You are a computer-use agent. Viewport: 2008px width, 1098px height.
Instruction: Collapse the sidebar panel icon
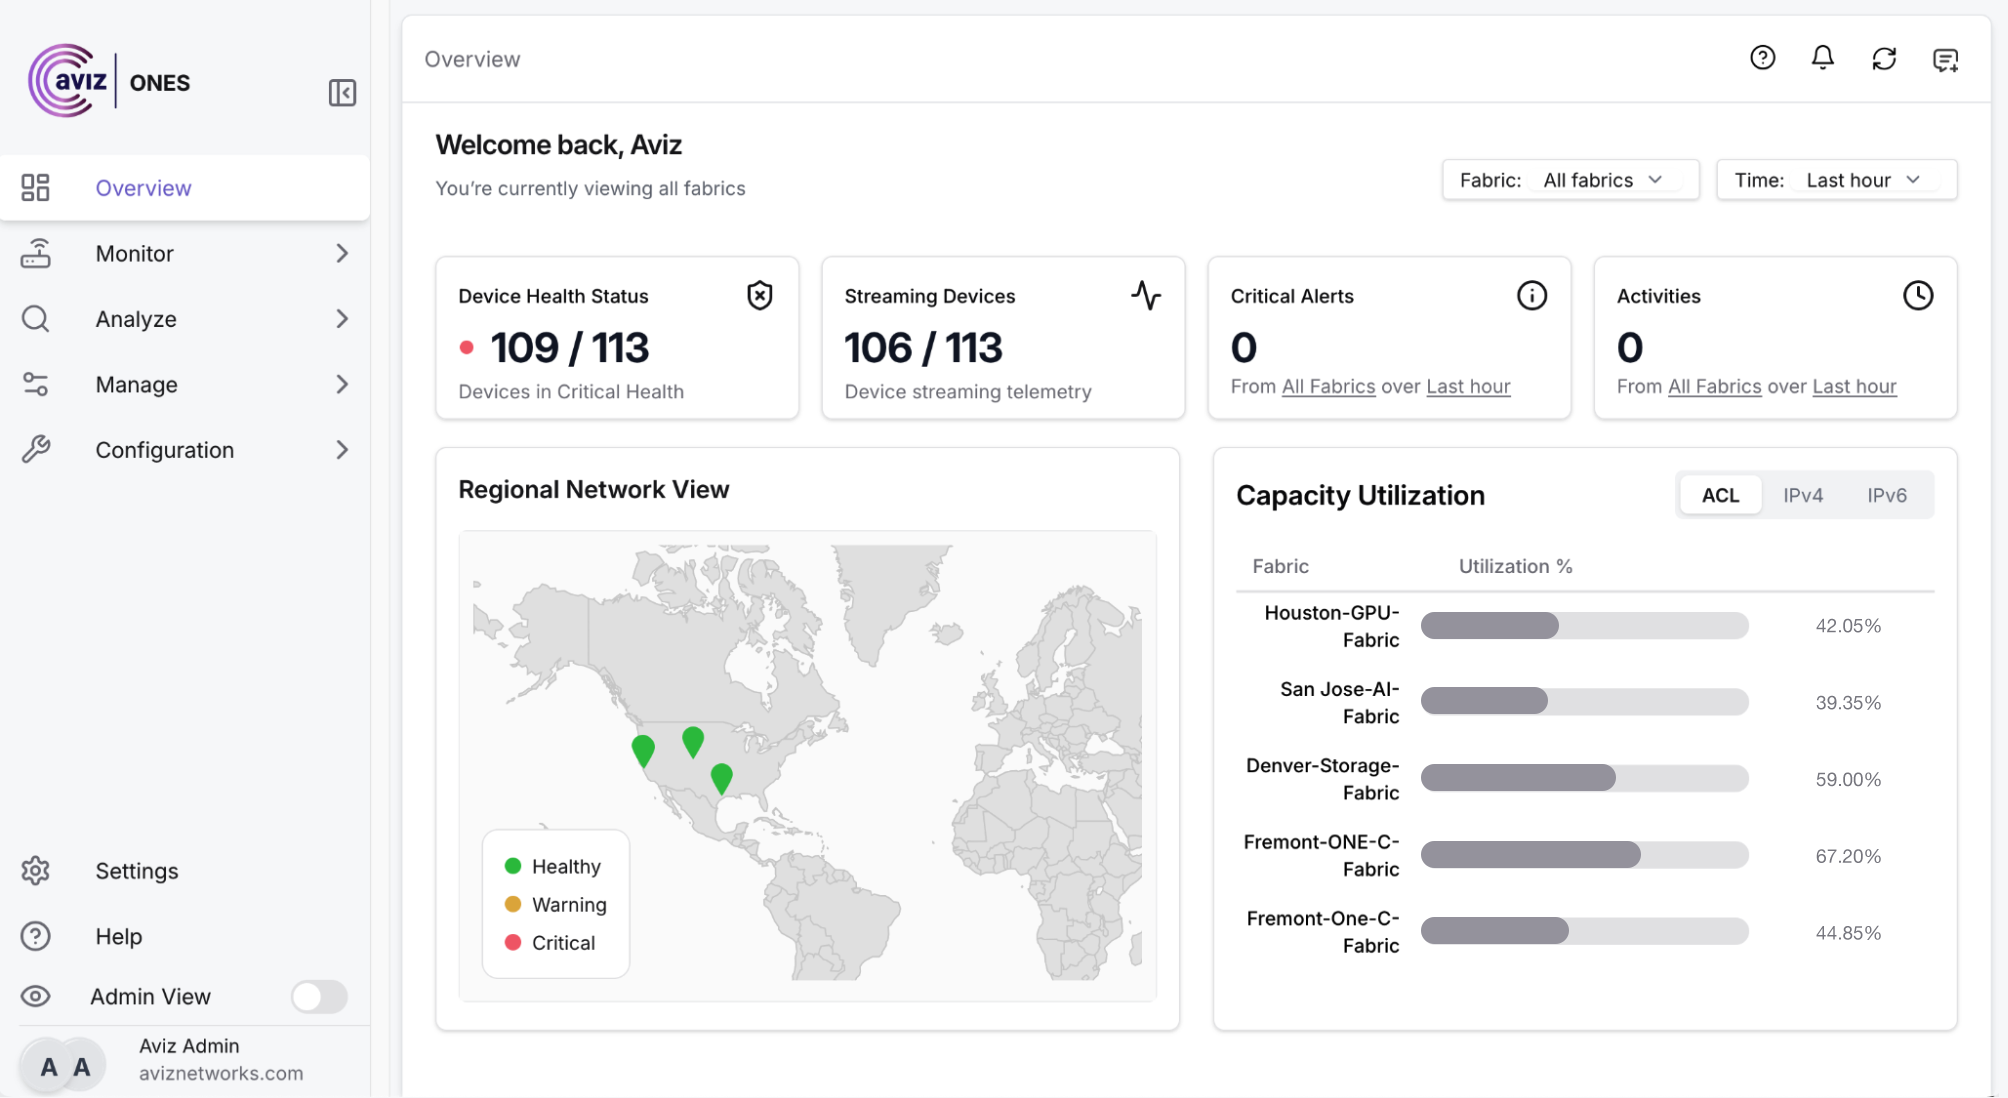[342, 93]
